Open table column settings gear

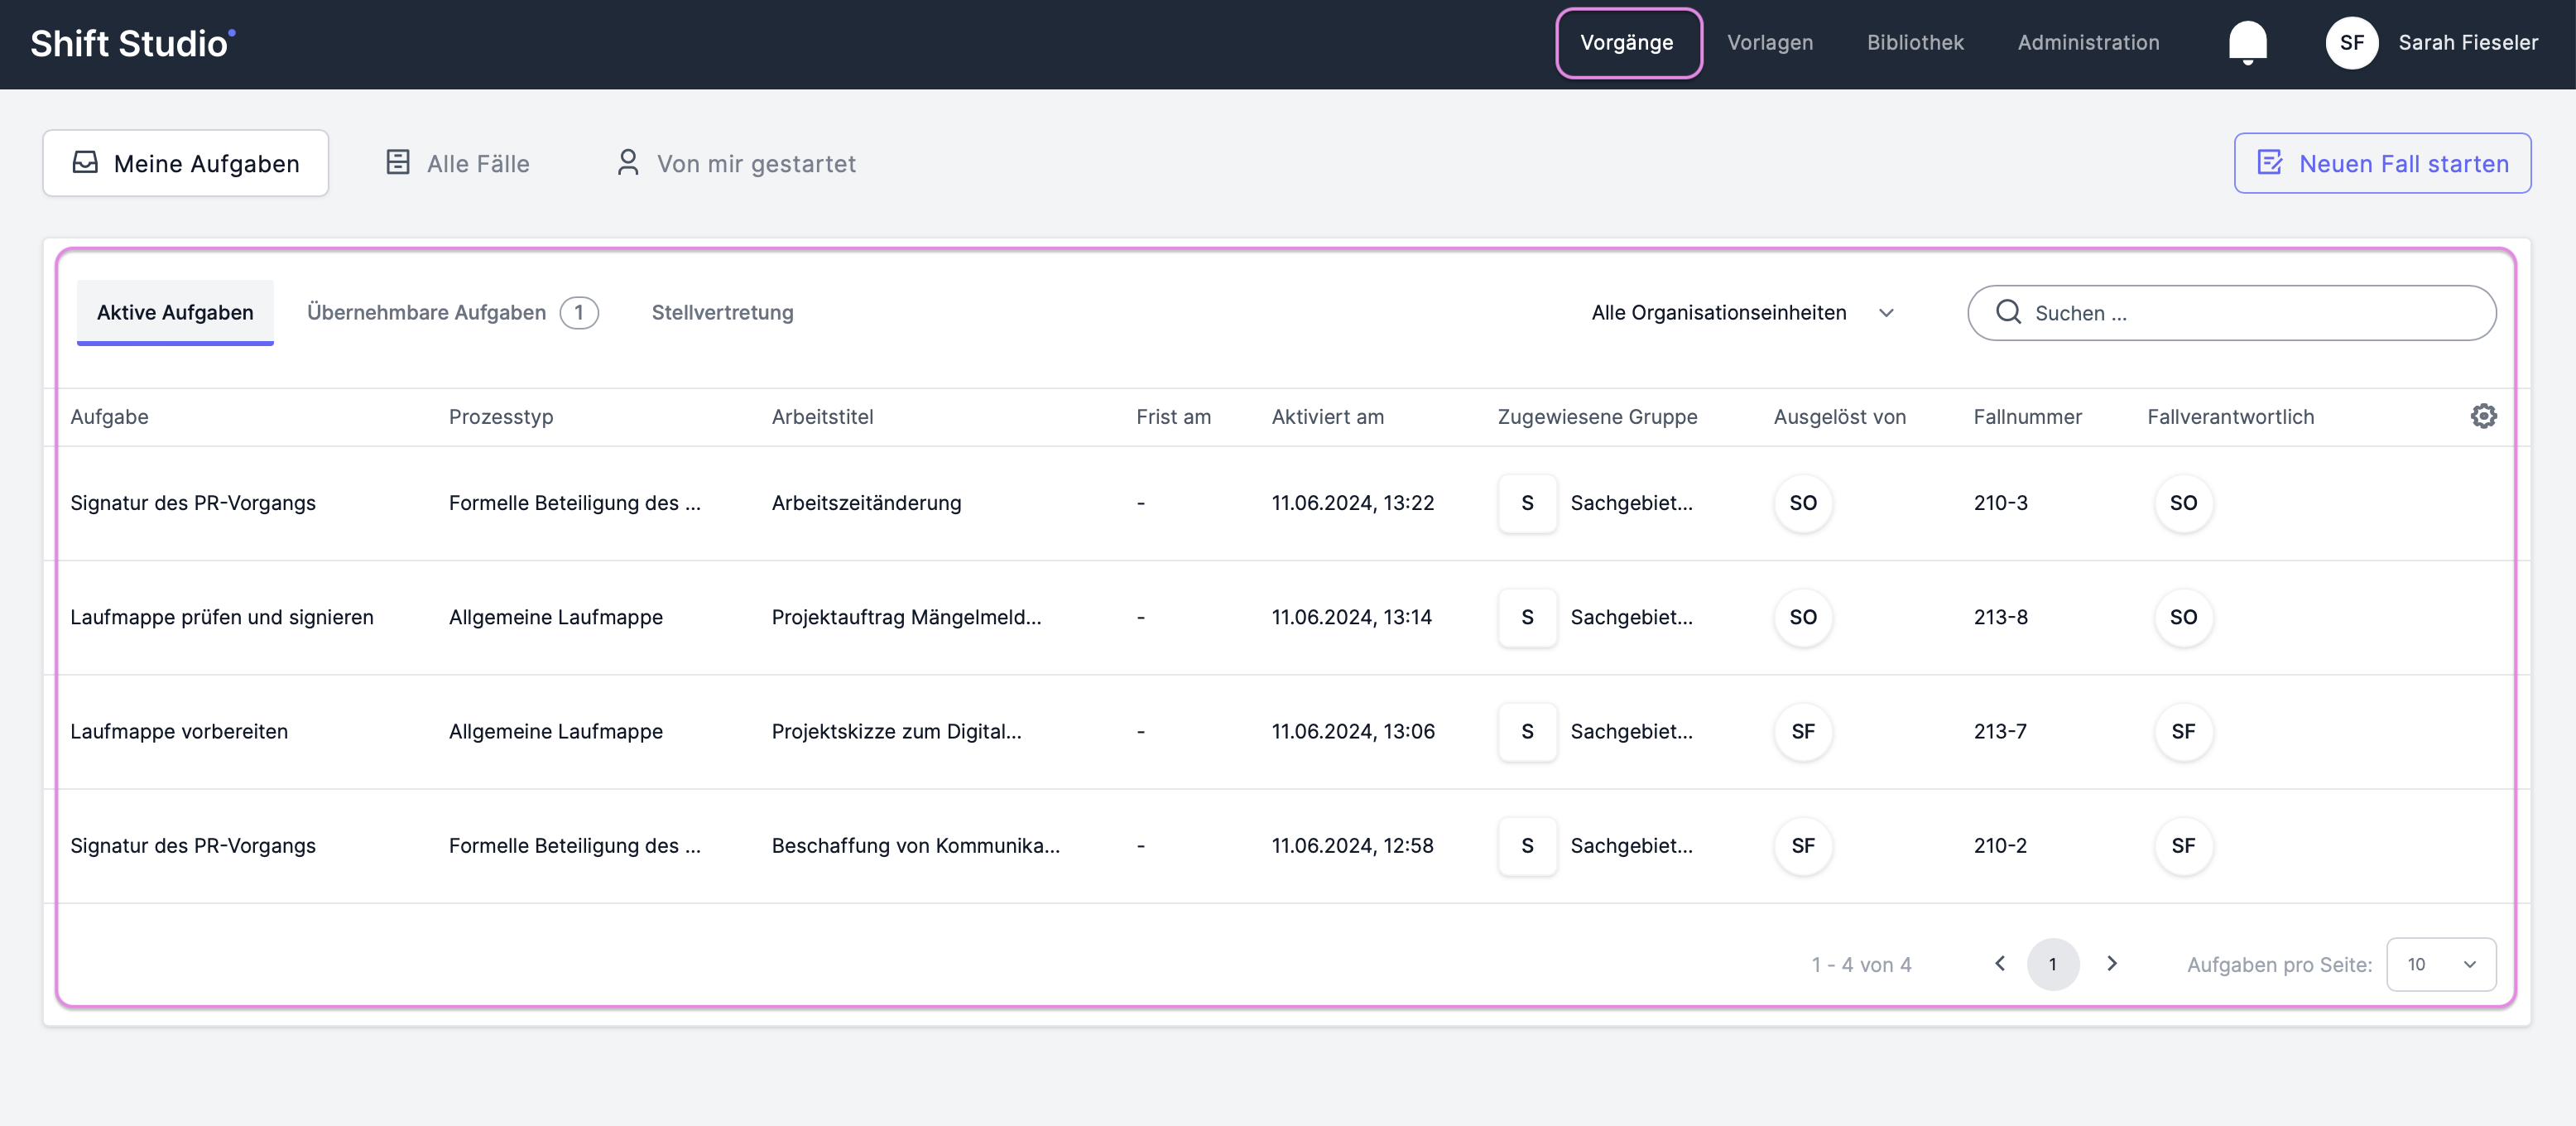(2483, 416)
